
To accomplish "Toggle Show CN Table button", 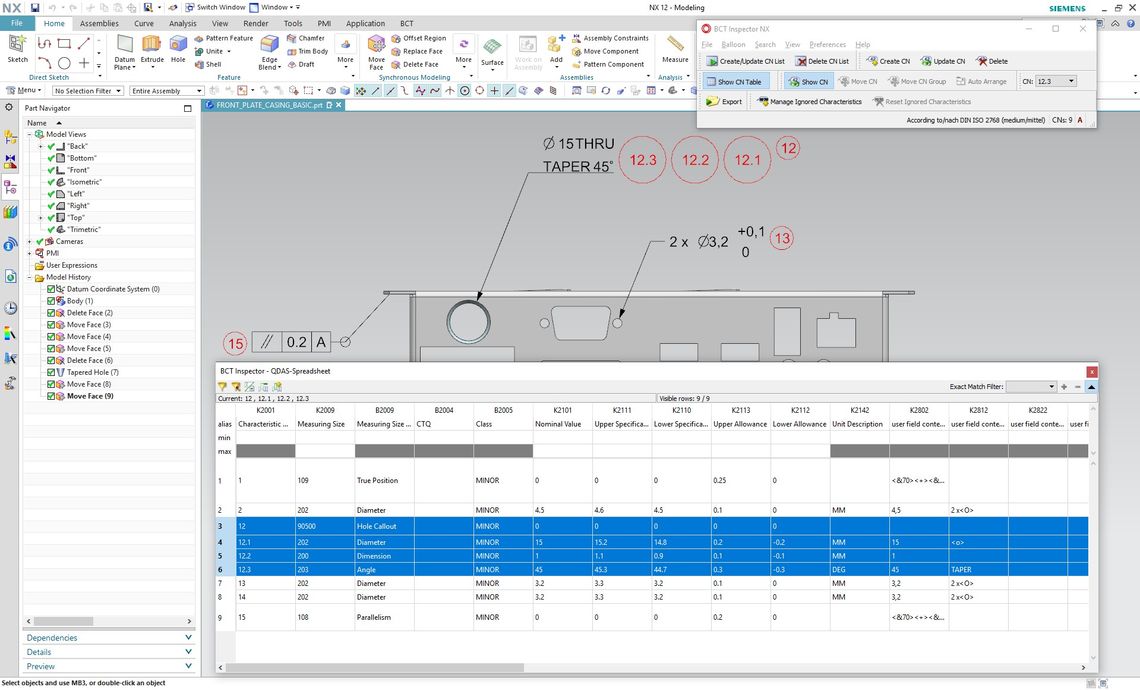I will click(734, 81).
